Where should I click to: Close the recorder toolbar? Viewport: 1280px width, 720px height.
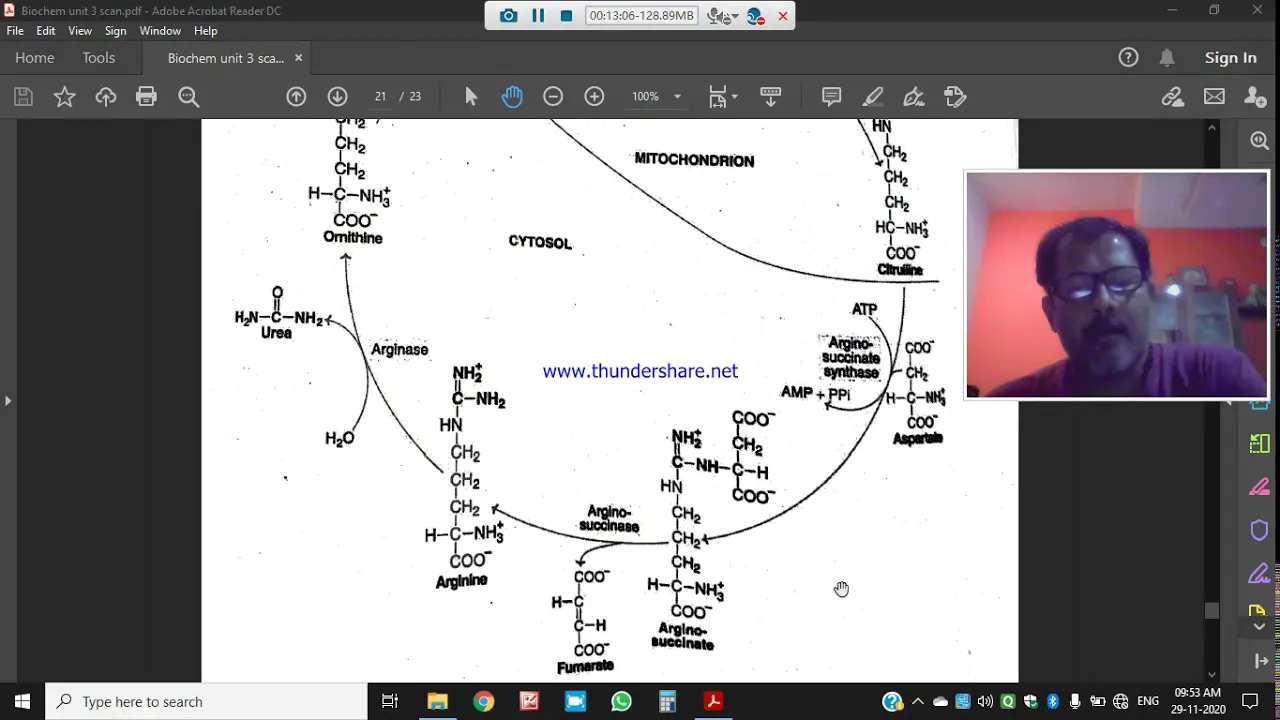tap(783, 16)
